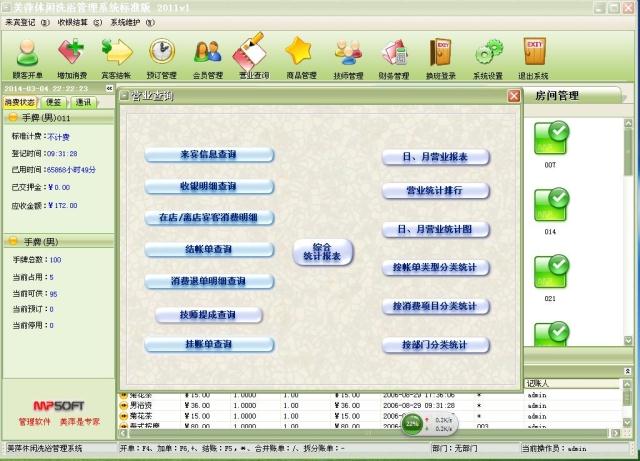Close the 营业查询 dialog
Screen dimensions: 640x461
[x=513, y=96]
